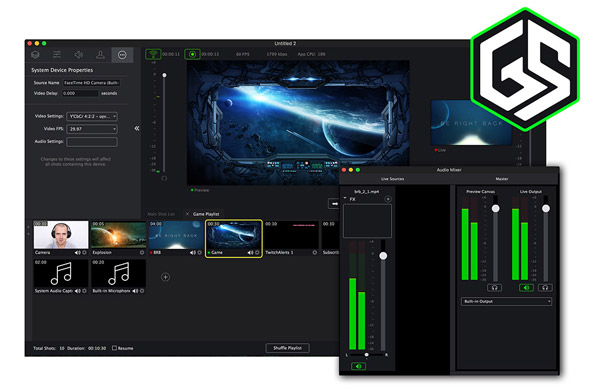The width and height of the screenshot is (600, 390).
Task: Enable the Resume checkbox
Action: click(114, 348)
